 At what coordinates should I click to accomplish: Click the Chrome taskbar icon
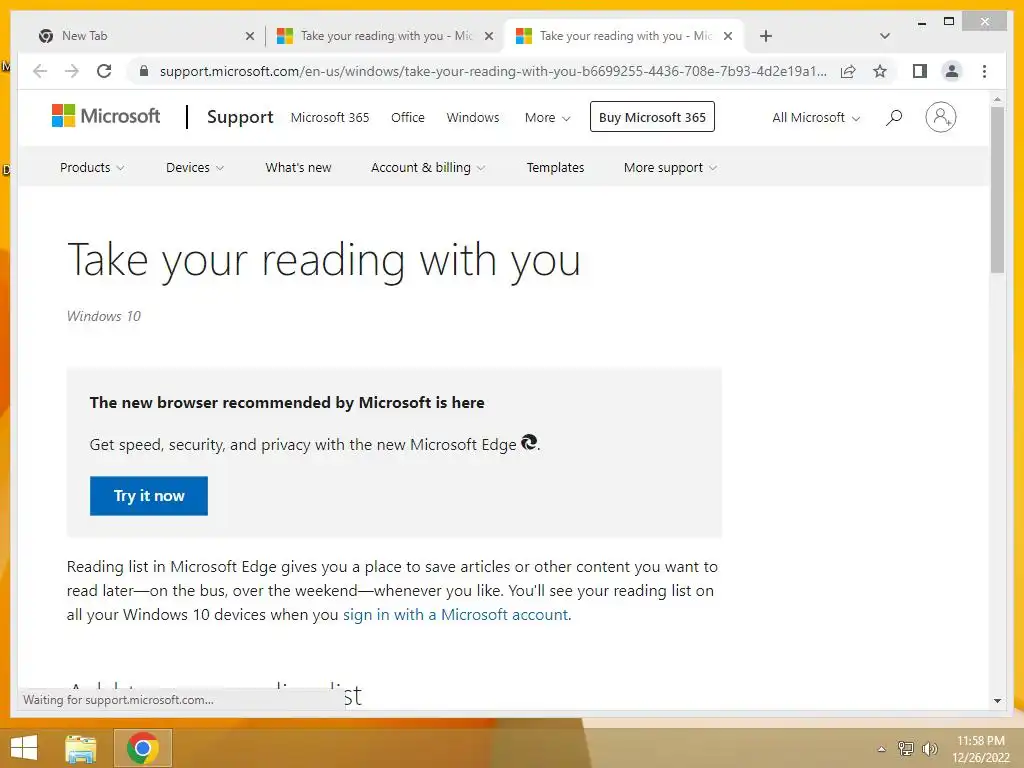pos(143,748)
